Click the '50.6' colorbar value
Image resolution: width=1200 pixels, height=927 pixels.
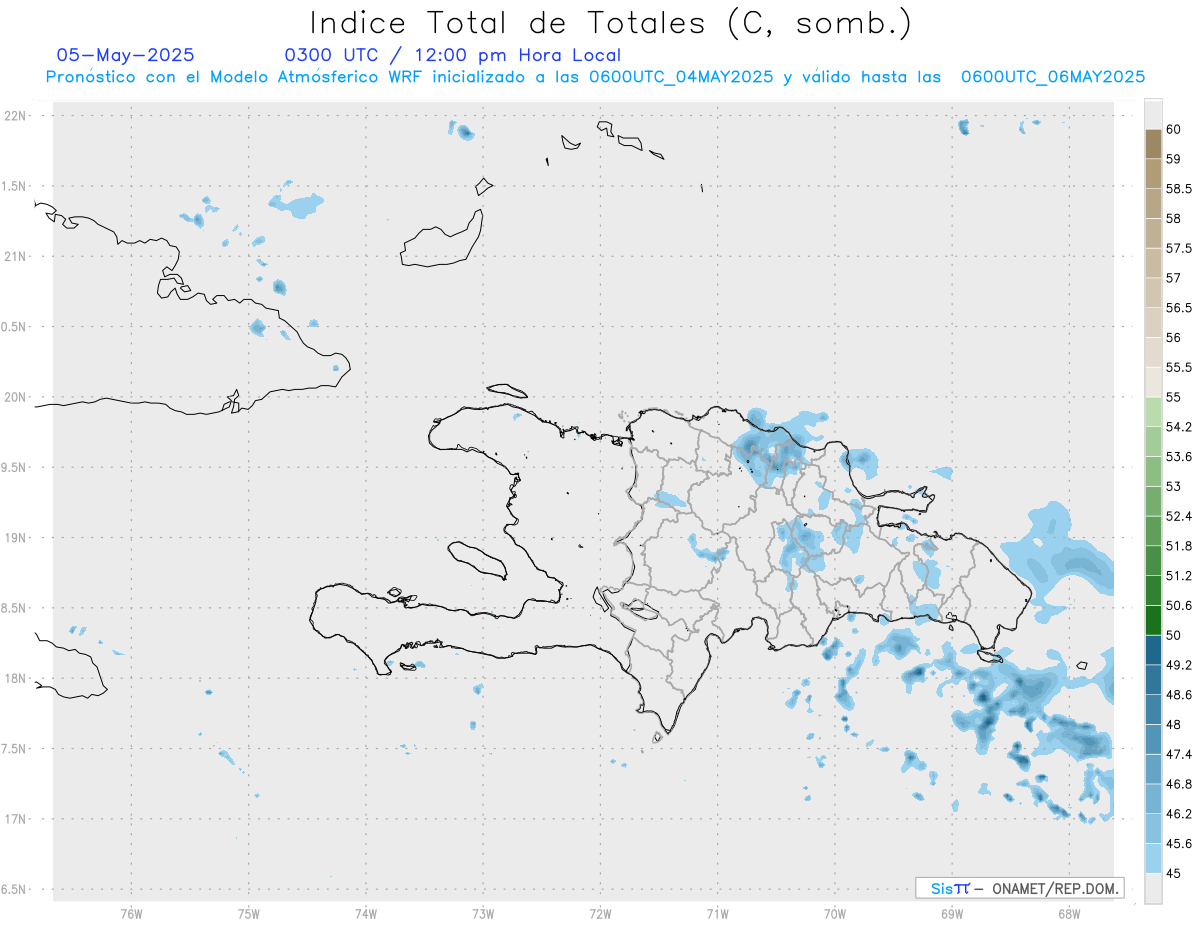click(1179, 605)
